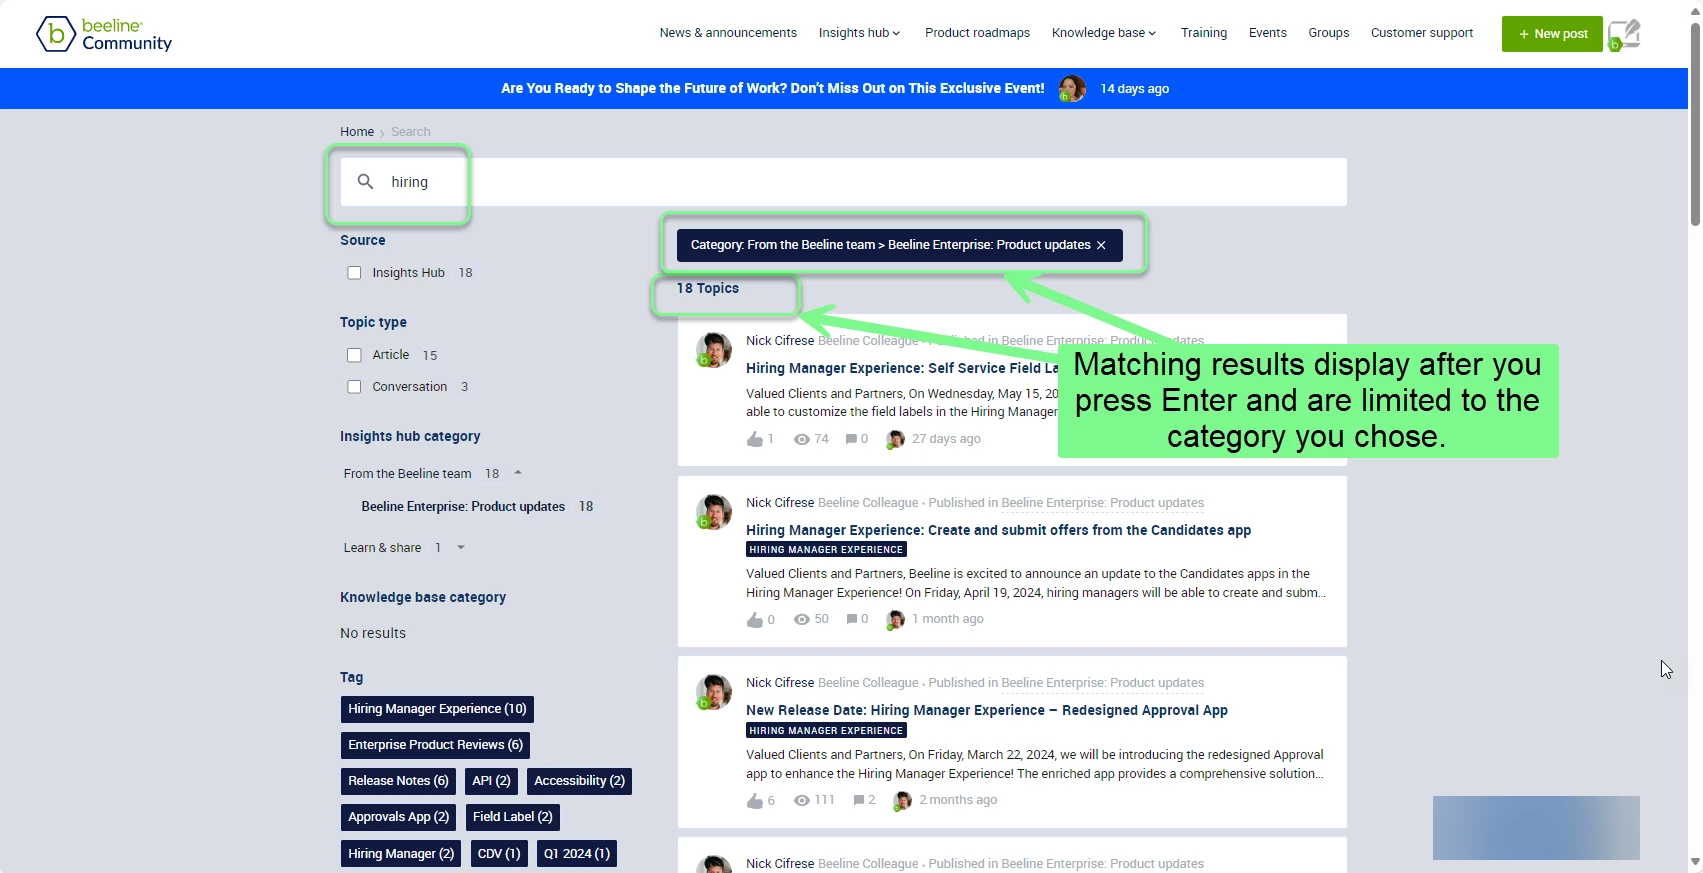Filter by Hiring Manager Experience (10) tag
This screenshot has width=1703, height=873.
[437, 709]
